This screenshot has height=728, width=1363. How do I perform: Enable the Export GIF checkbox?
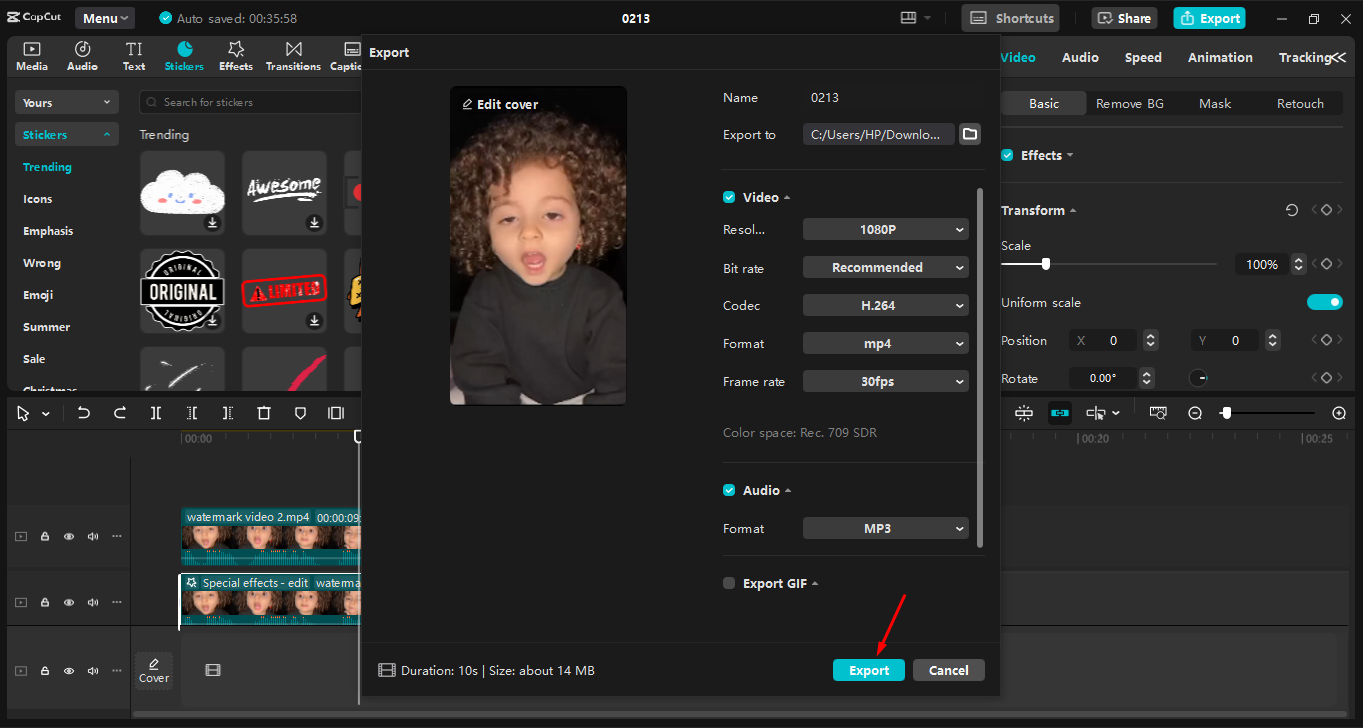(729, 583)
